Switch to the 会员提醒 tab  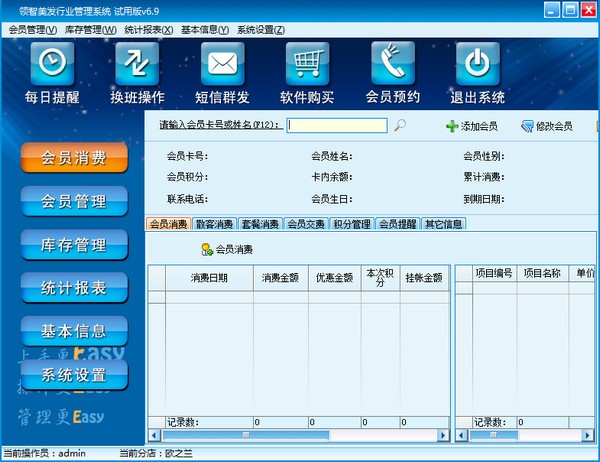(398, 224)
